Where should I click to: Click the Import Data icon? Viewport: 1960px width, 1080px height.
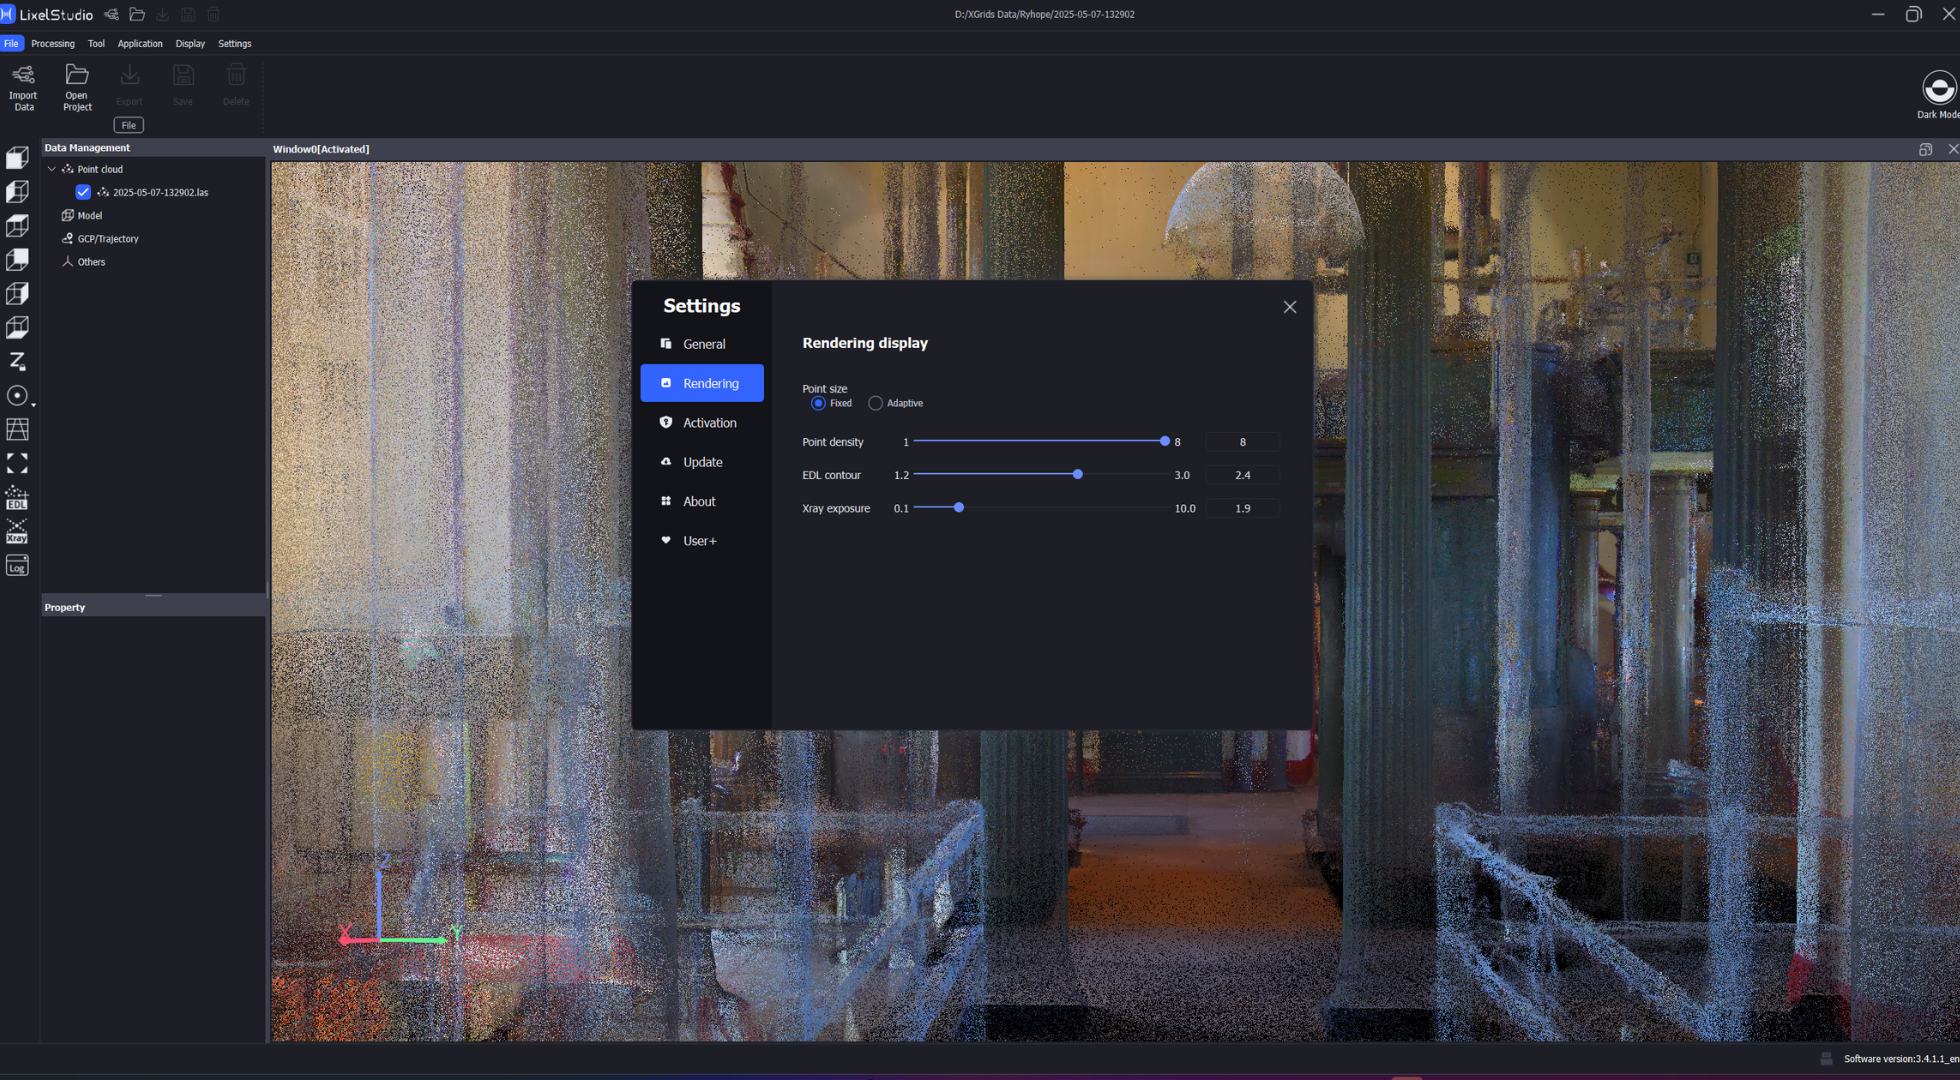(23, 76)
